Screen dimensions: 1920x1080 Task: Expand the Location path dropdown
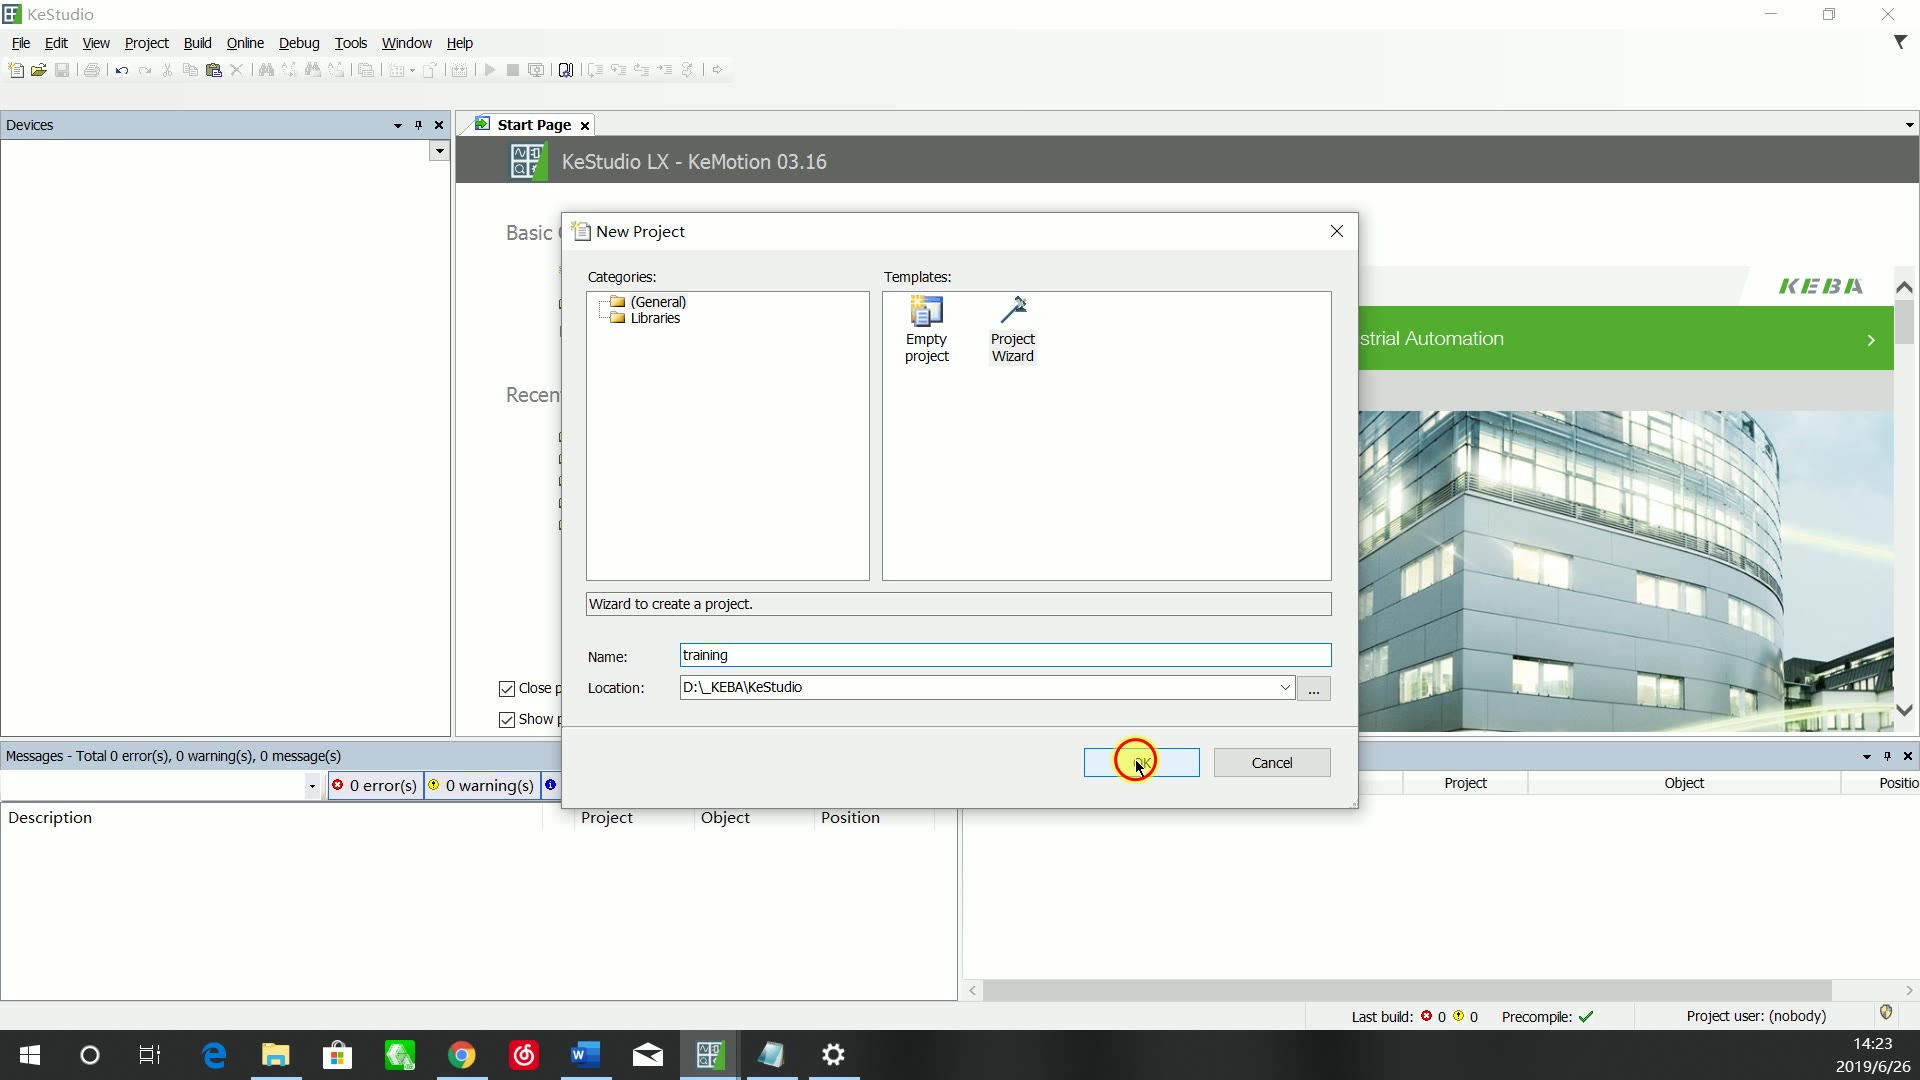[1285, 688]
